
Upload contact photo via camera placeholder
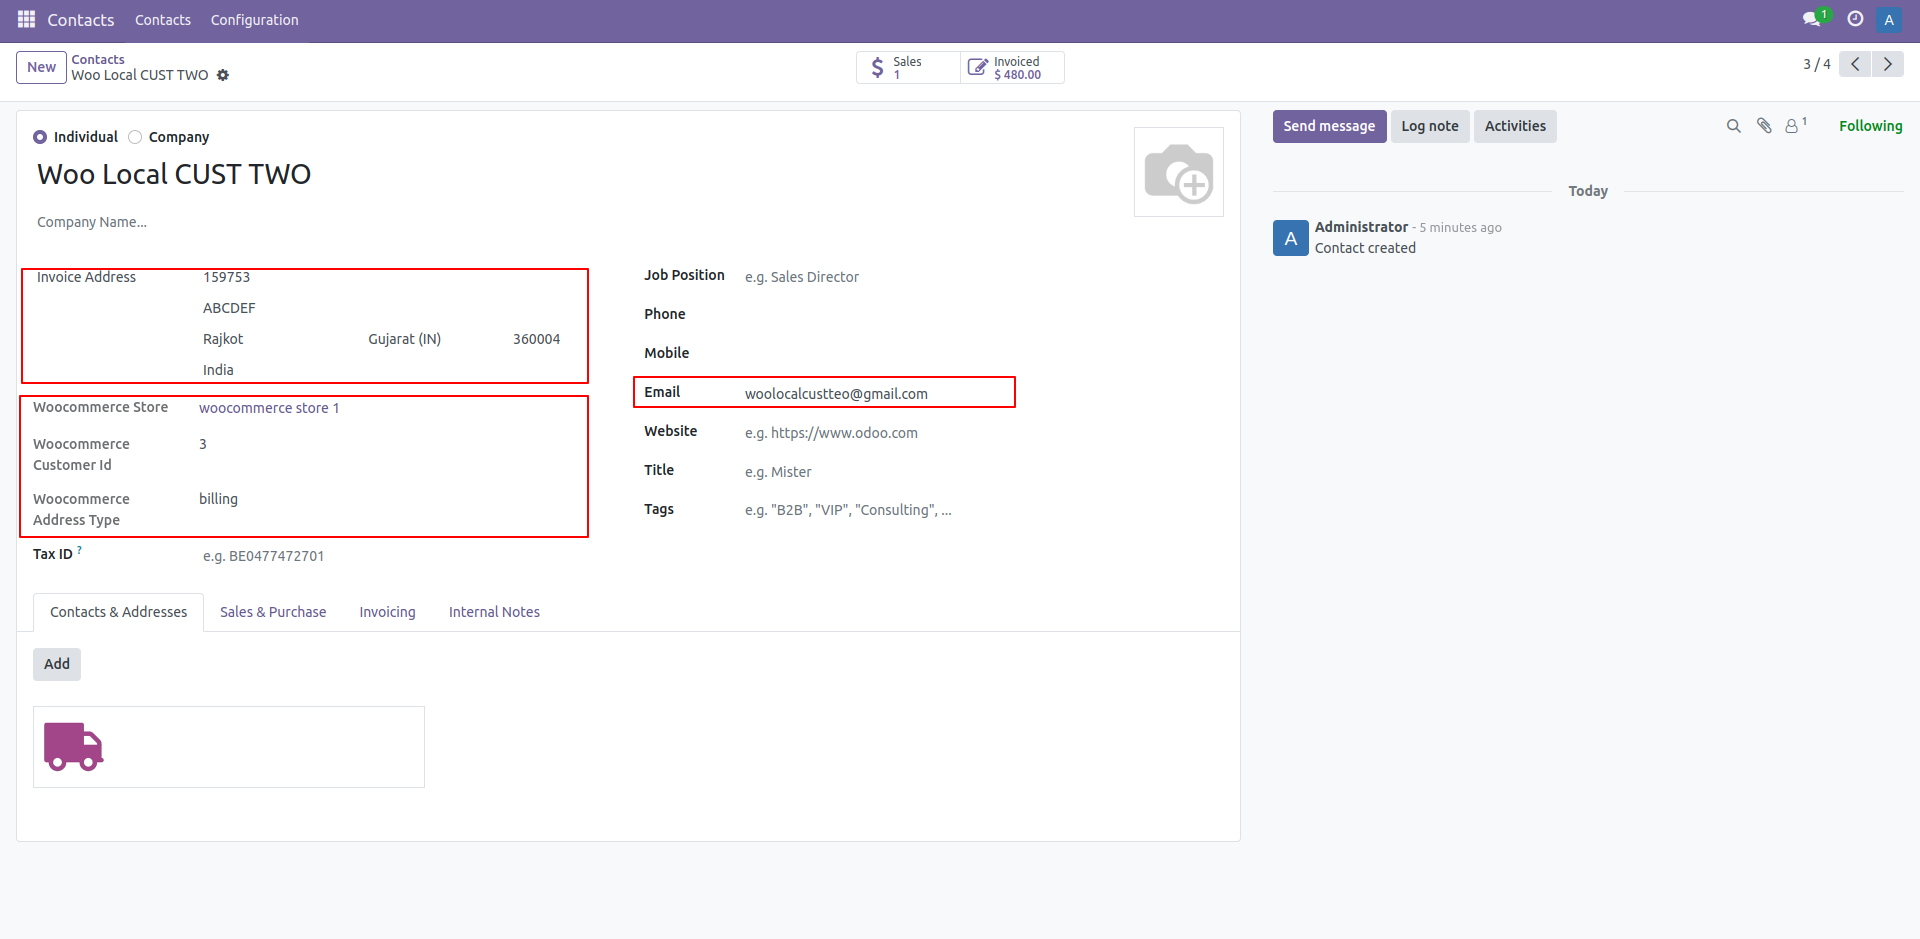1178,172
